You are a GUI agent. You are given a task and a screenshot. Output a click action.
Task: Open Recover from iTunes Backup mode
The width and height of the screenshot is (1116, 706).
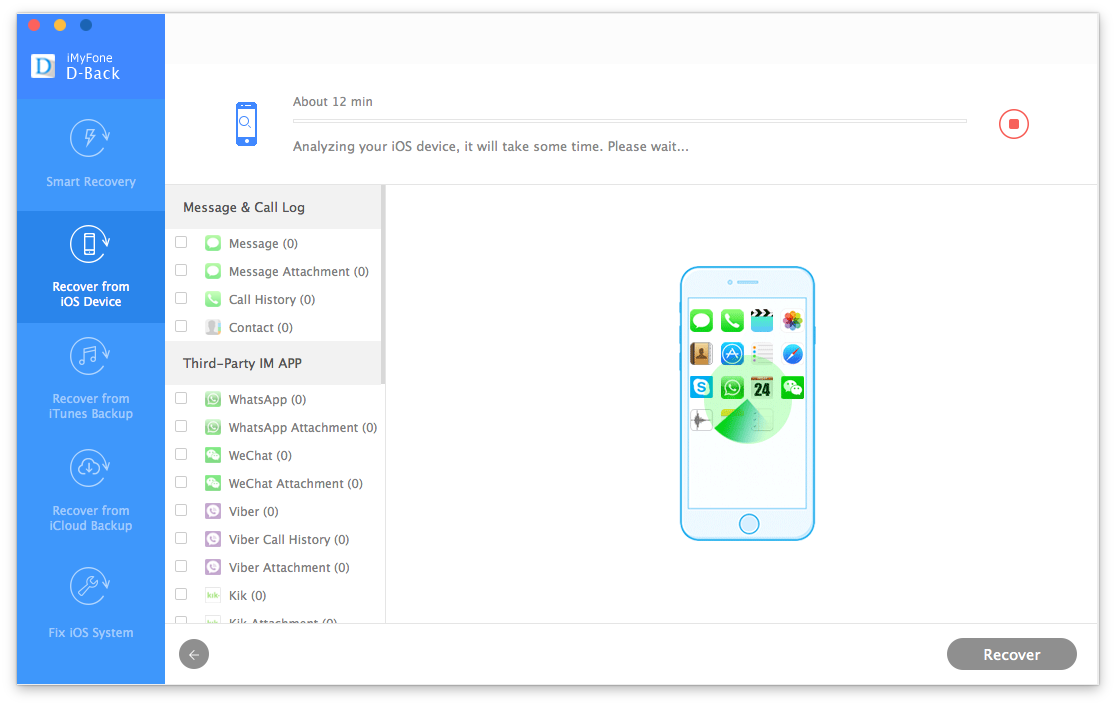(x=90, y=379)
